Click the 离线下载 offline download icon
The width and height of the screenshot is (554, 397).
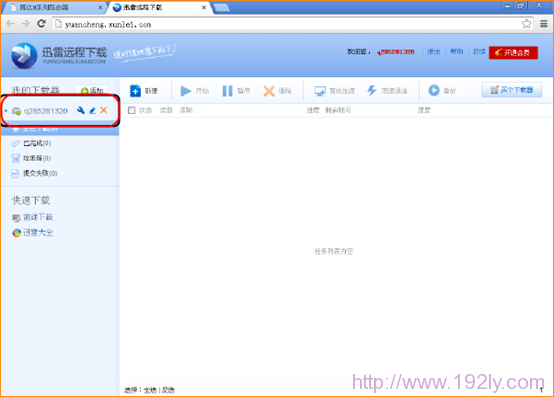(x=16, y=218)
